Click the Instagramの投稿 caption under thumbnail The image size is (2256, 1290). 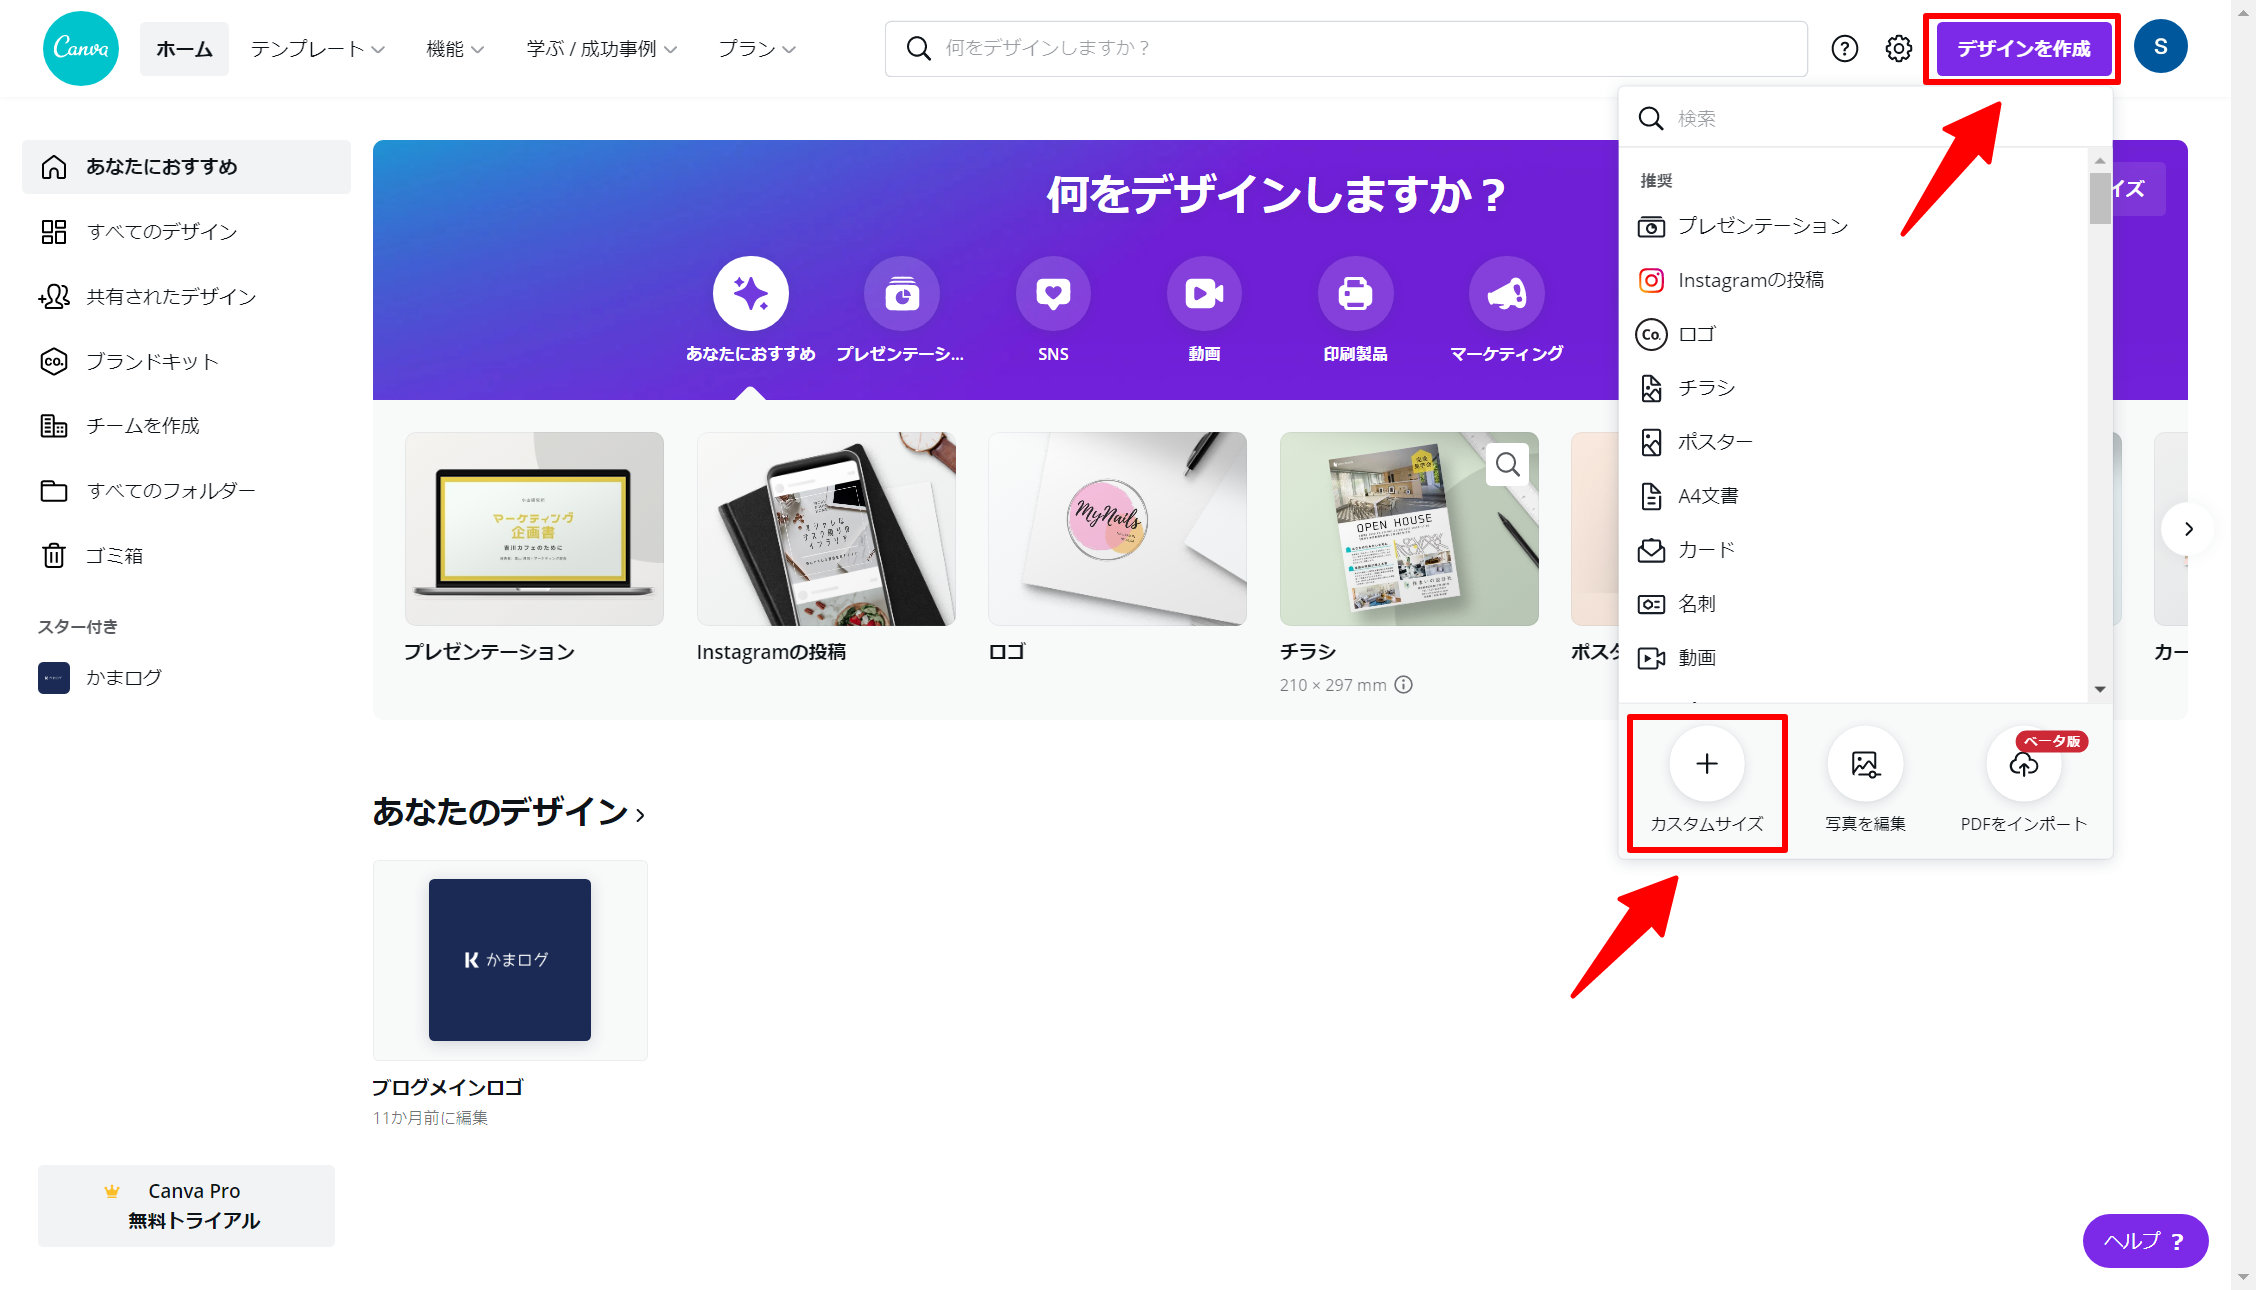click(x=771, y=652)
